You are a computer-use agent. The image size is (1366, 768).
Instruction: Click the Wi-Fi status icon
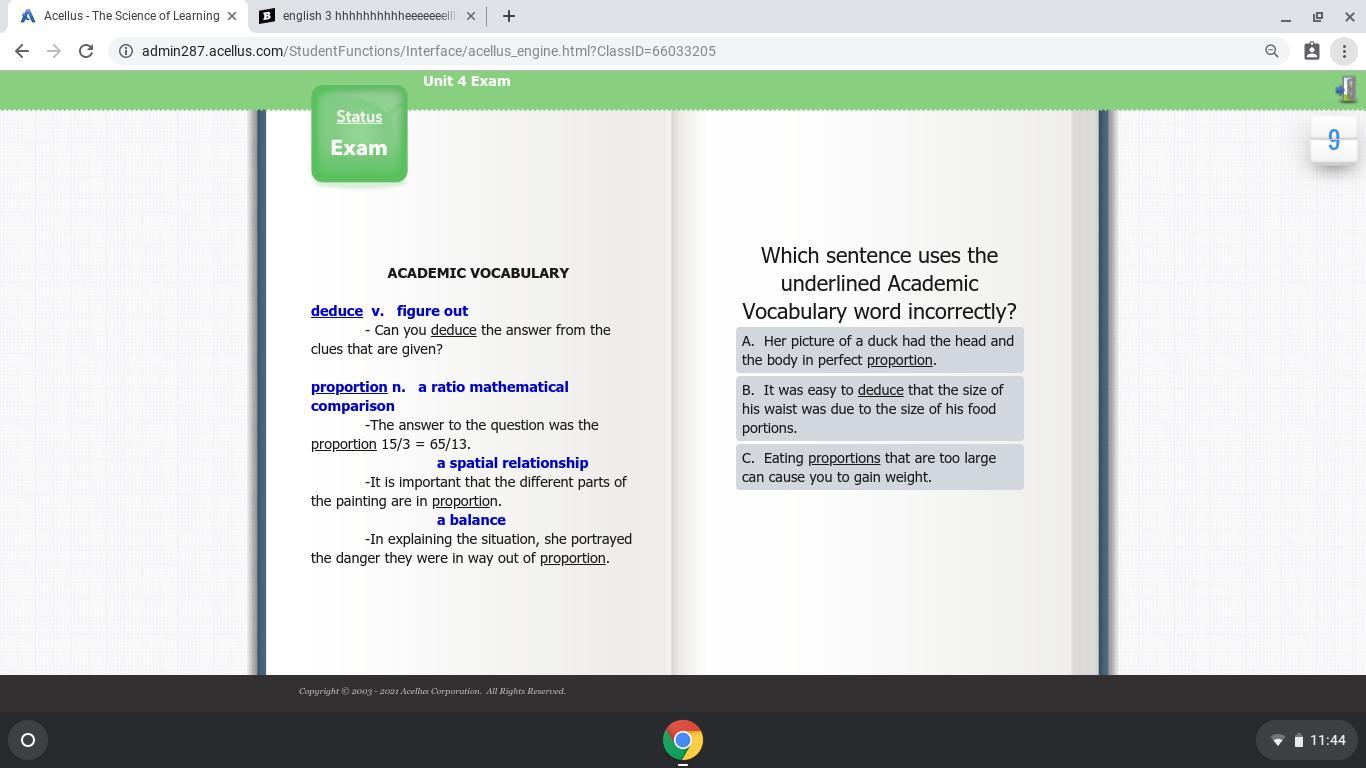tap(1277, 741)
